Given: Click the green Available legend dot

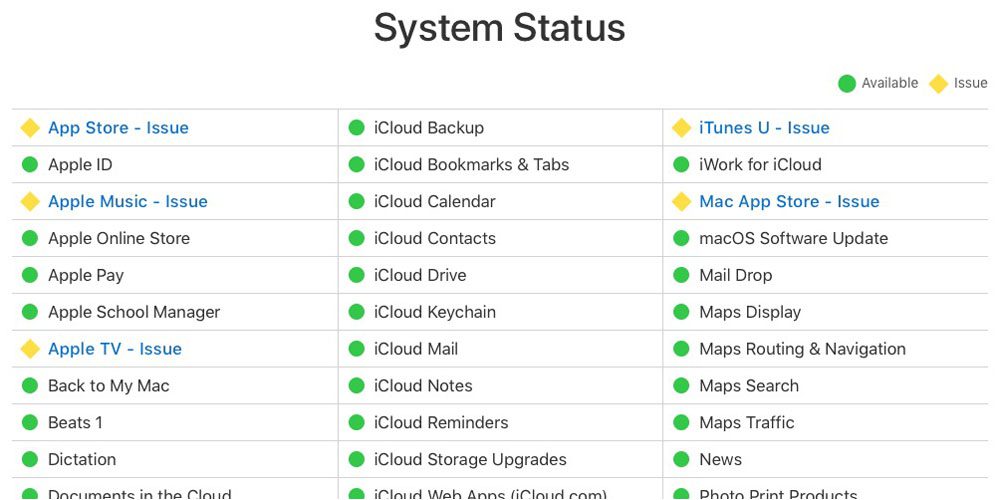Looking at the screenshot, I should [847, 84].
